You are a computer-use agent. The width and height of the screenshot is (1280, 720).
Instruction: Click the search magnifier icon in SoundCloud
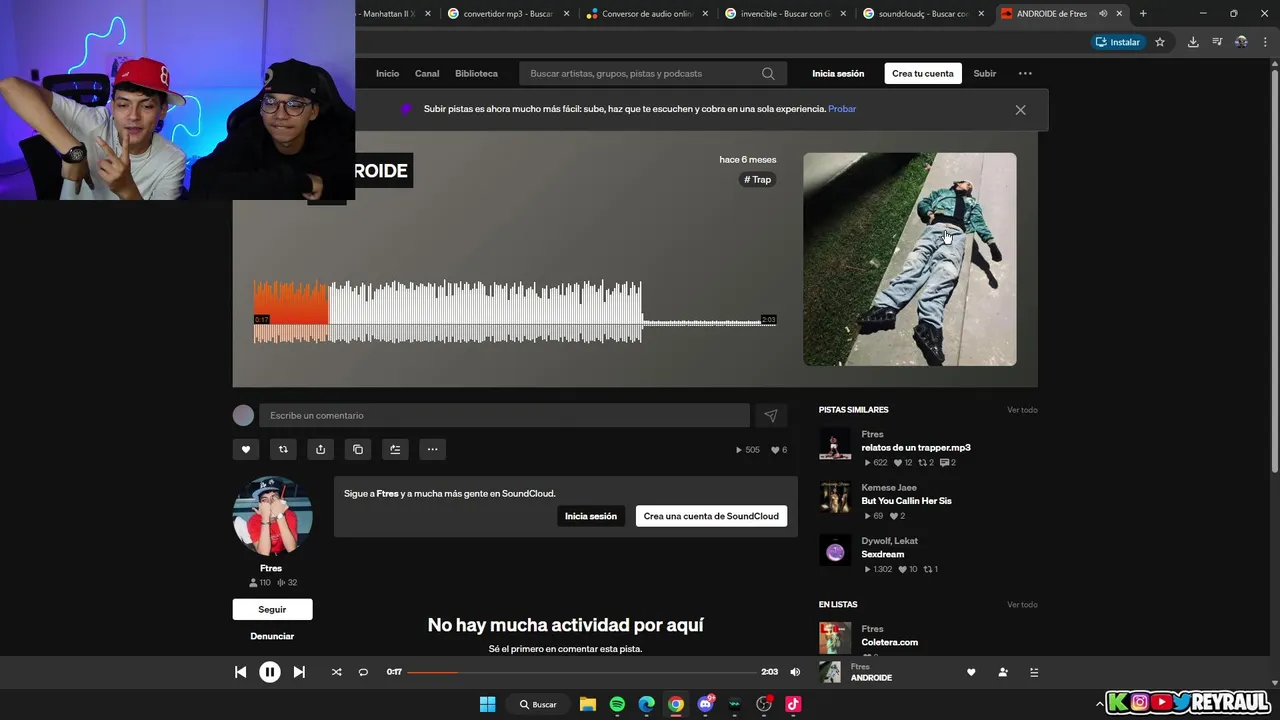pos(768,73)
